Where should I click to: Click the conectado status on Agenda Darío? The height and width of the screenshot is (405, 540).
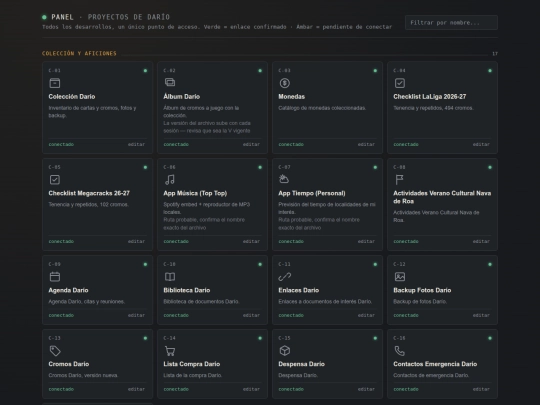tap(61, 315)
